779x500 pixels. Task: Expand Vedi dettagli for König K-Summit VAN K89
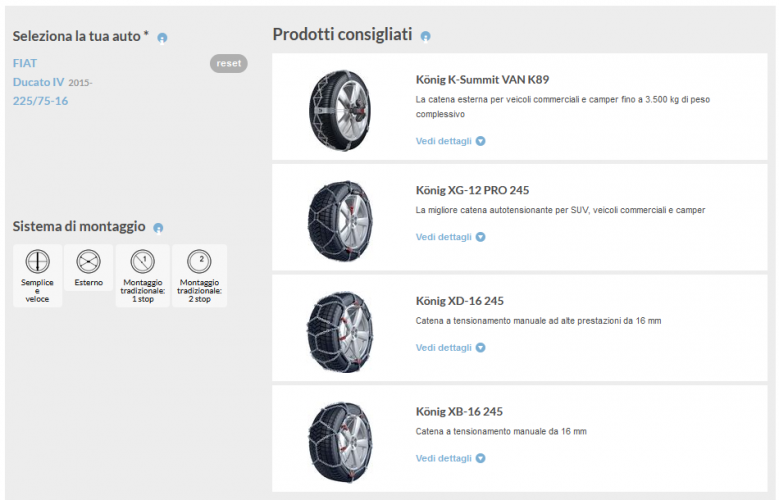[x=450, y=141]
